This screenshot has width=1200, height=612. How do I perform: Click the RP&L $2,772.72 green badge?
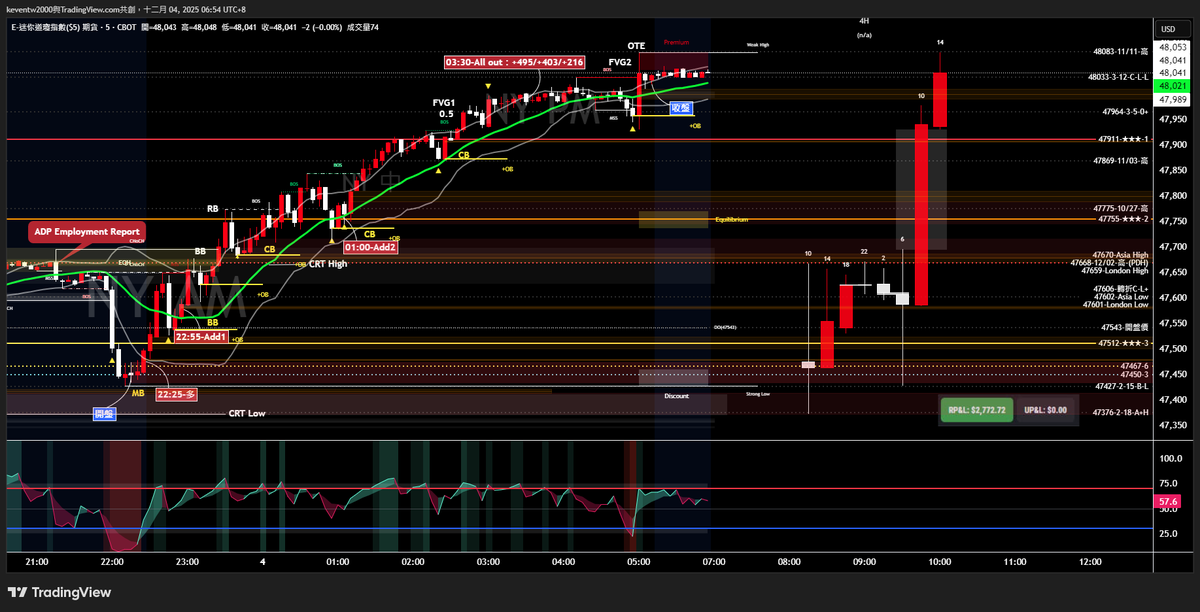pos(977,410)
